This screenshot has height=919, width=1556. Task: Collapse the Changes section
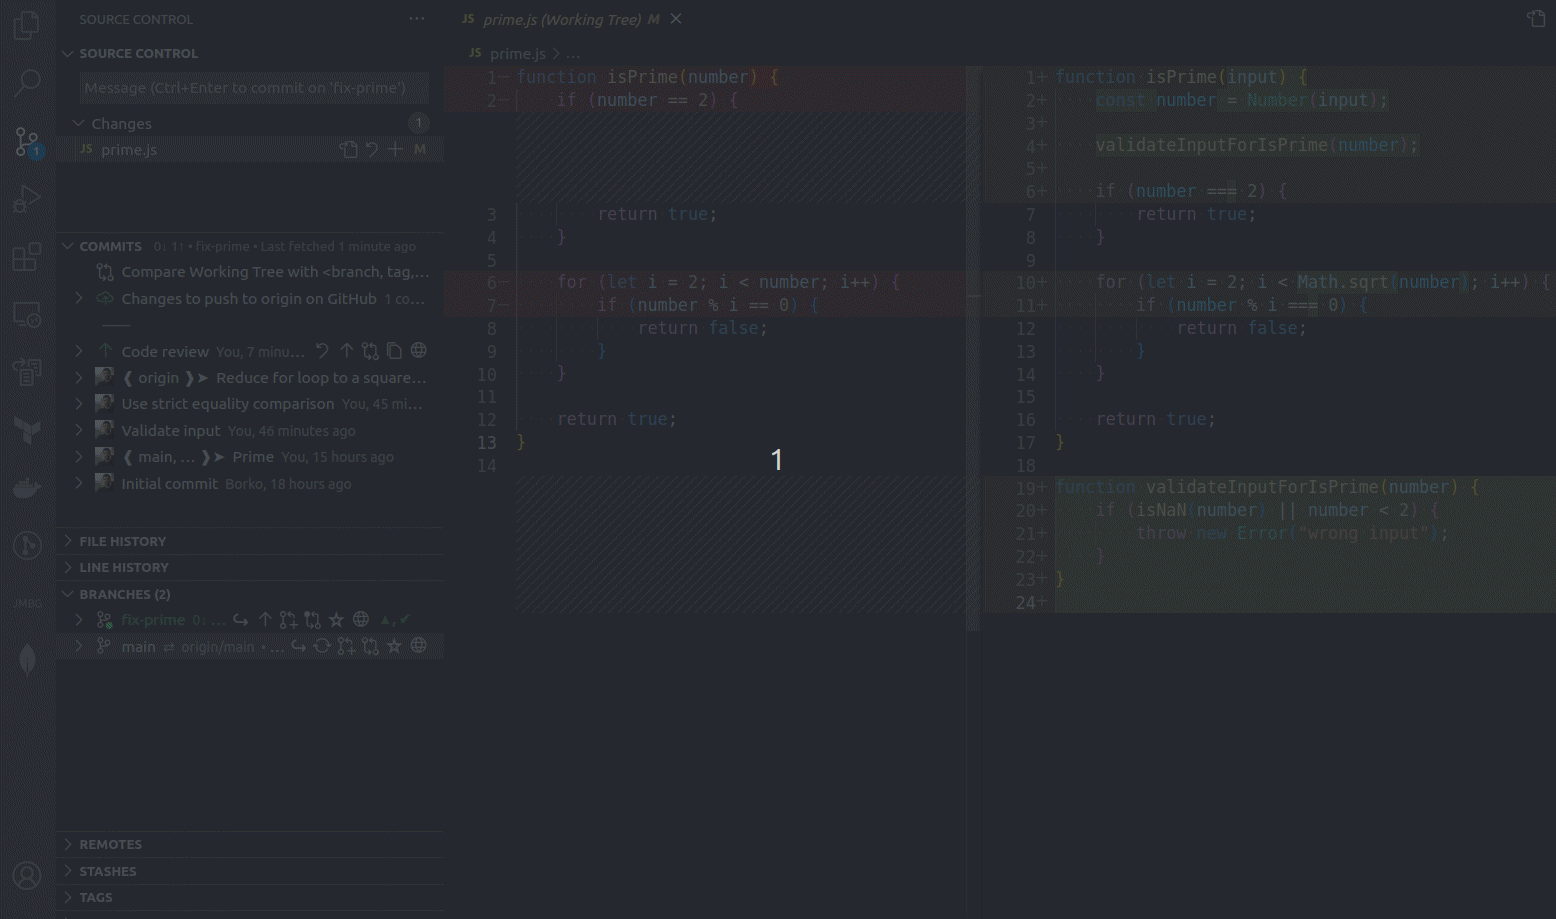click(79, 123)
